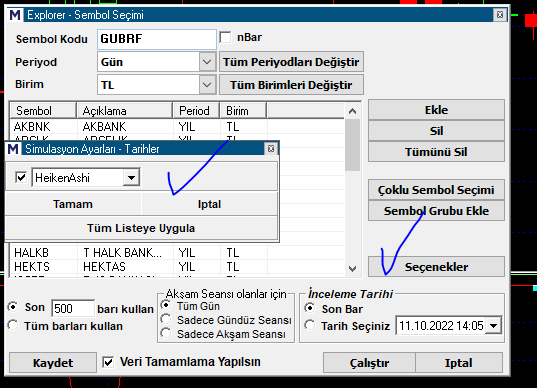Uncheck the HeikenAshi checkbox
The width and height of the screenshot is (537, 388).
point(21,177)
